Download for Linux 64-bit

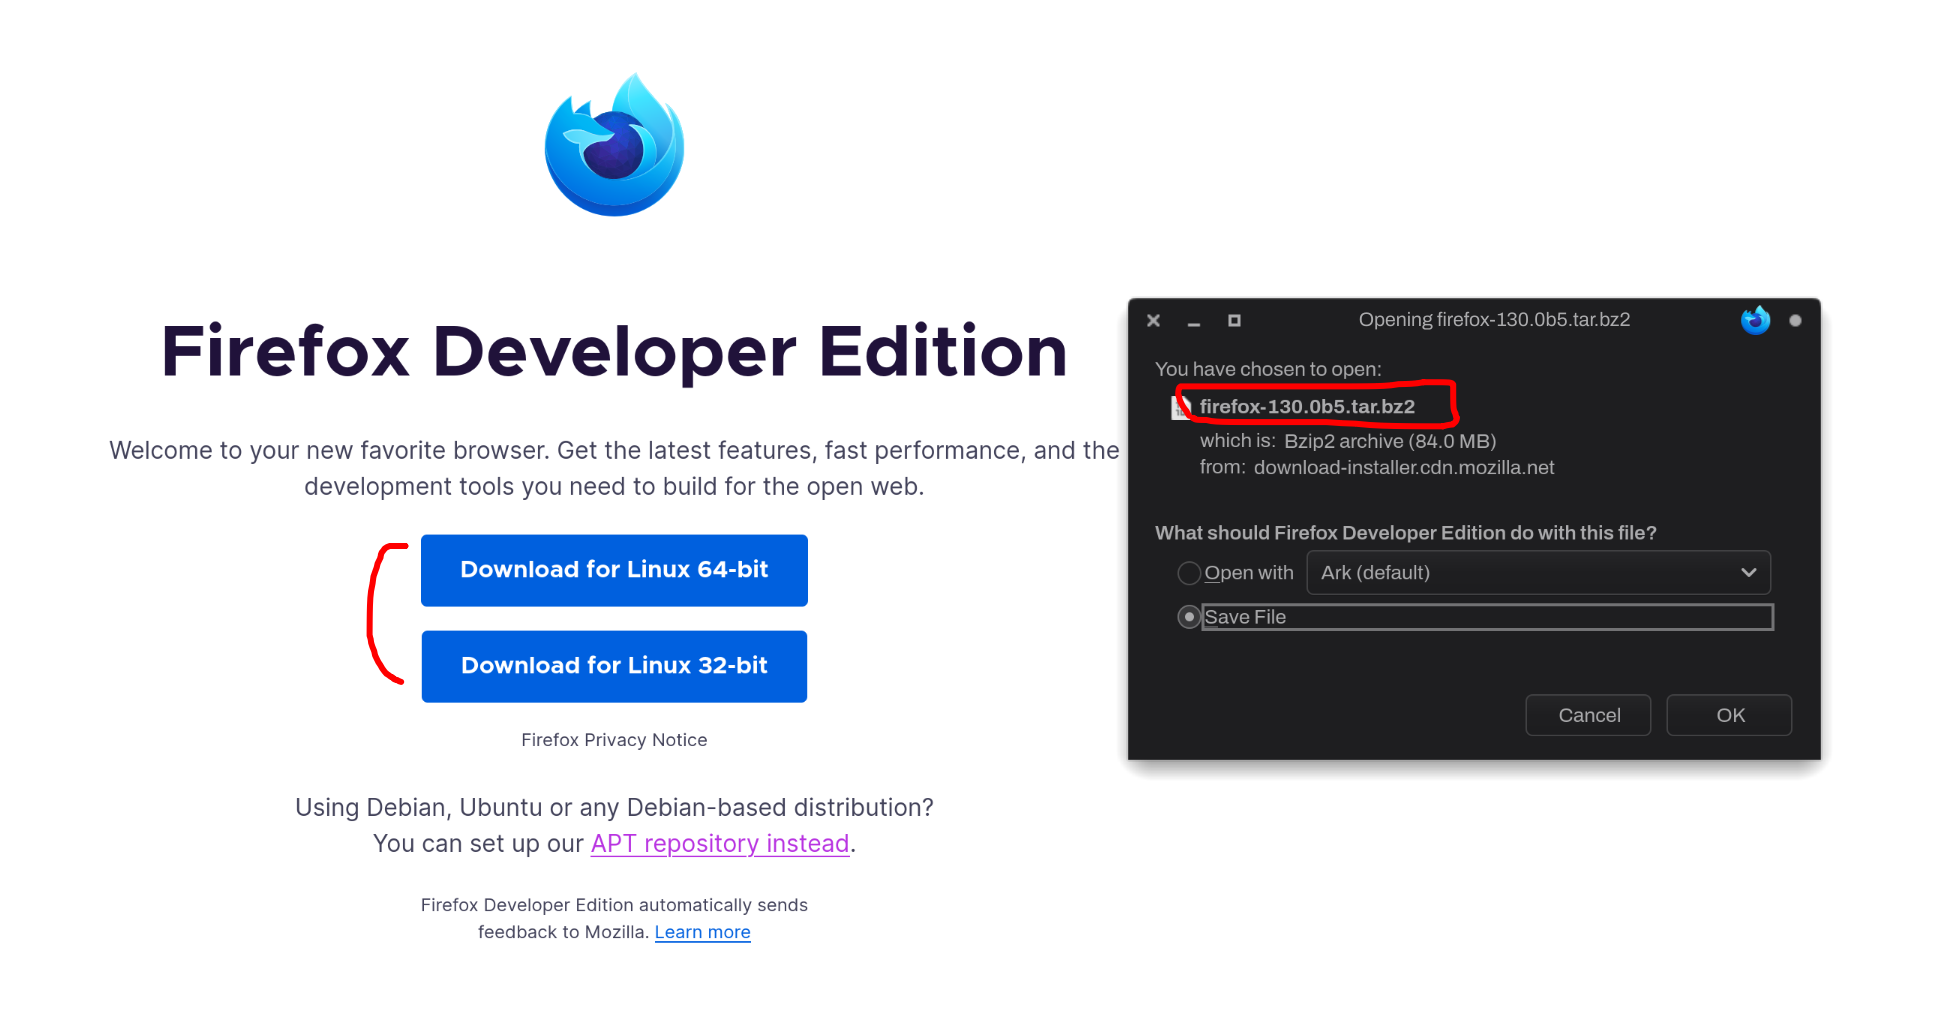tap(614, 570)
